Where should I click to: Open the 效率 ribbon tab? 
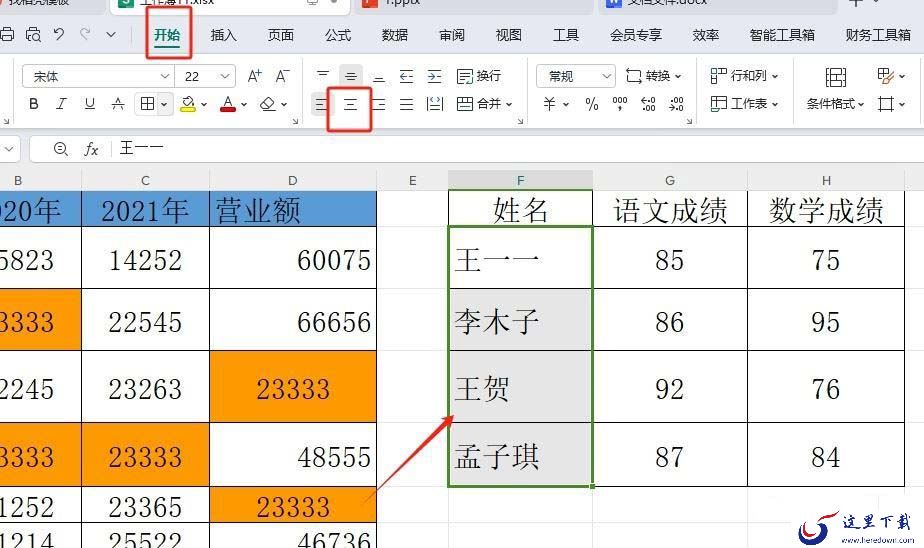click(x=706, y=35)
